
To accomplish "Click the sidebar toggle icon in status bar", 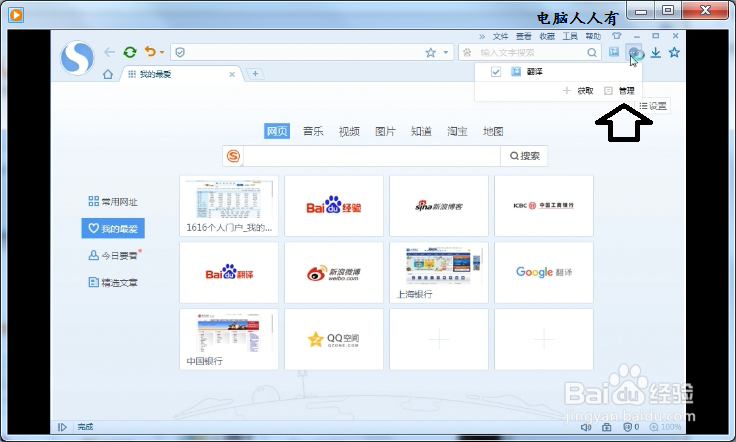I will [x=62, y=427].
